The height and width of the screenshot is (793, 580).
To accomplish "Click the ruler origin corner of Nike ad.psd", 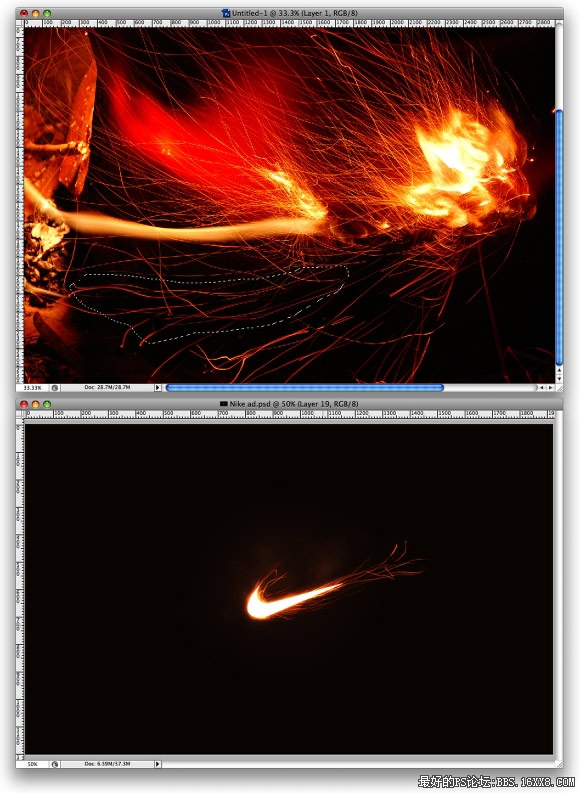I will pos(20,414).
